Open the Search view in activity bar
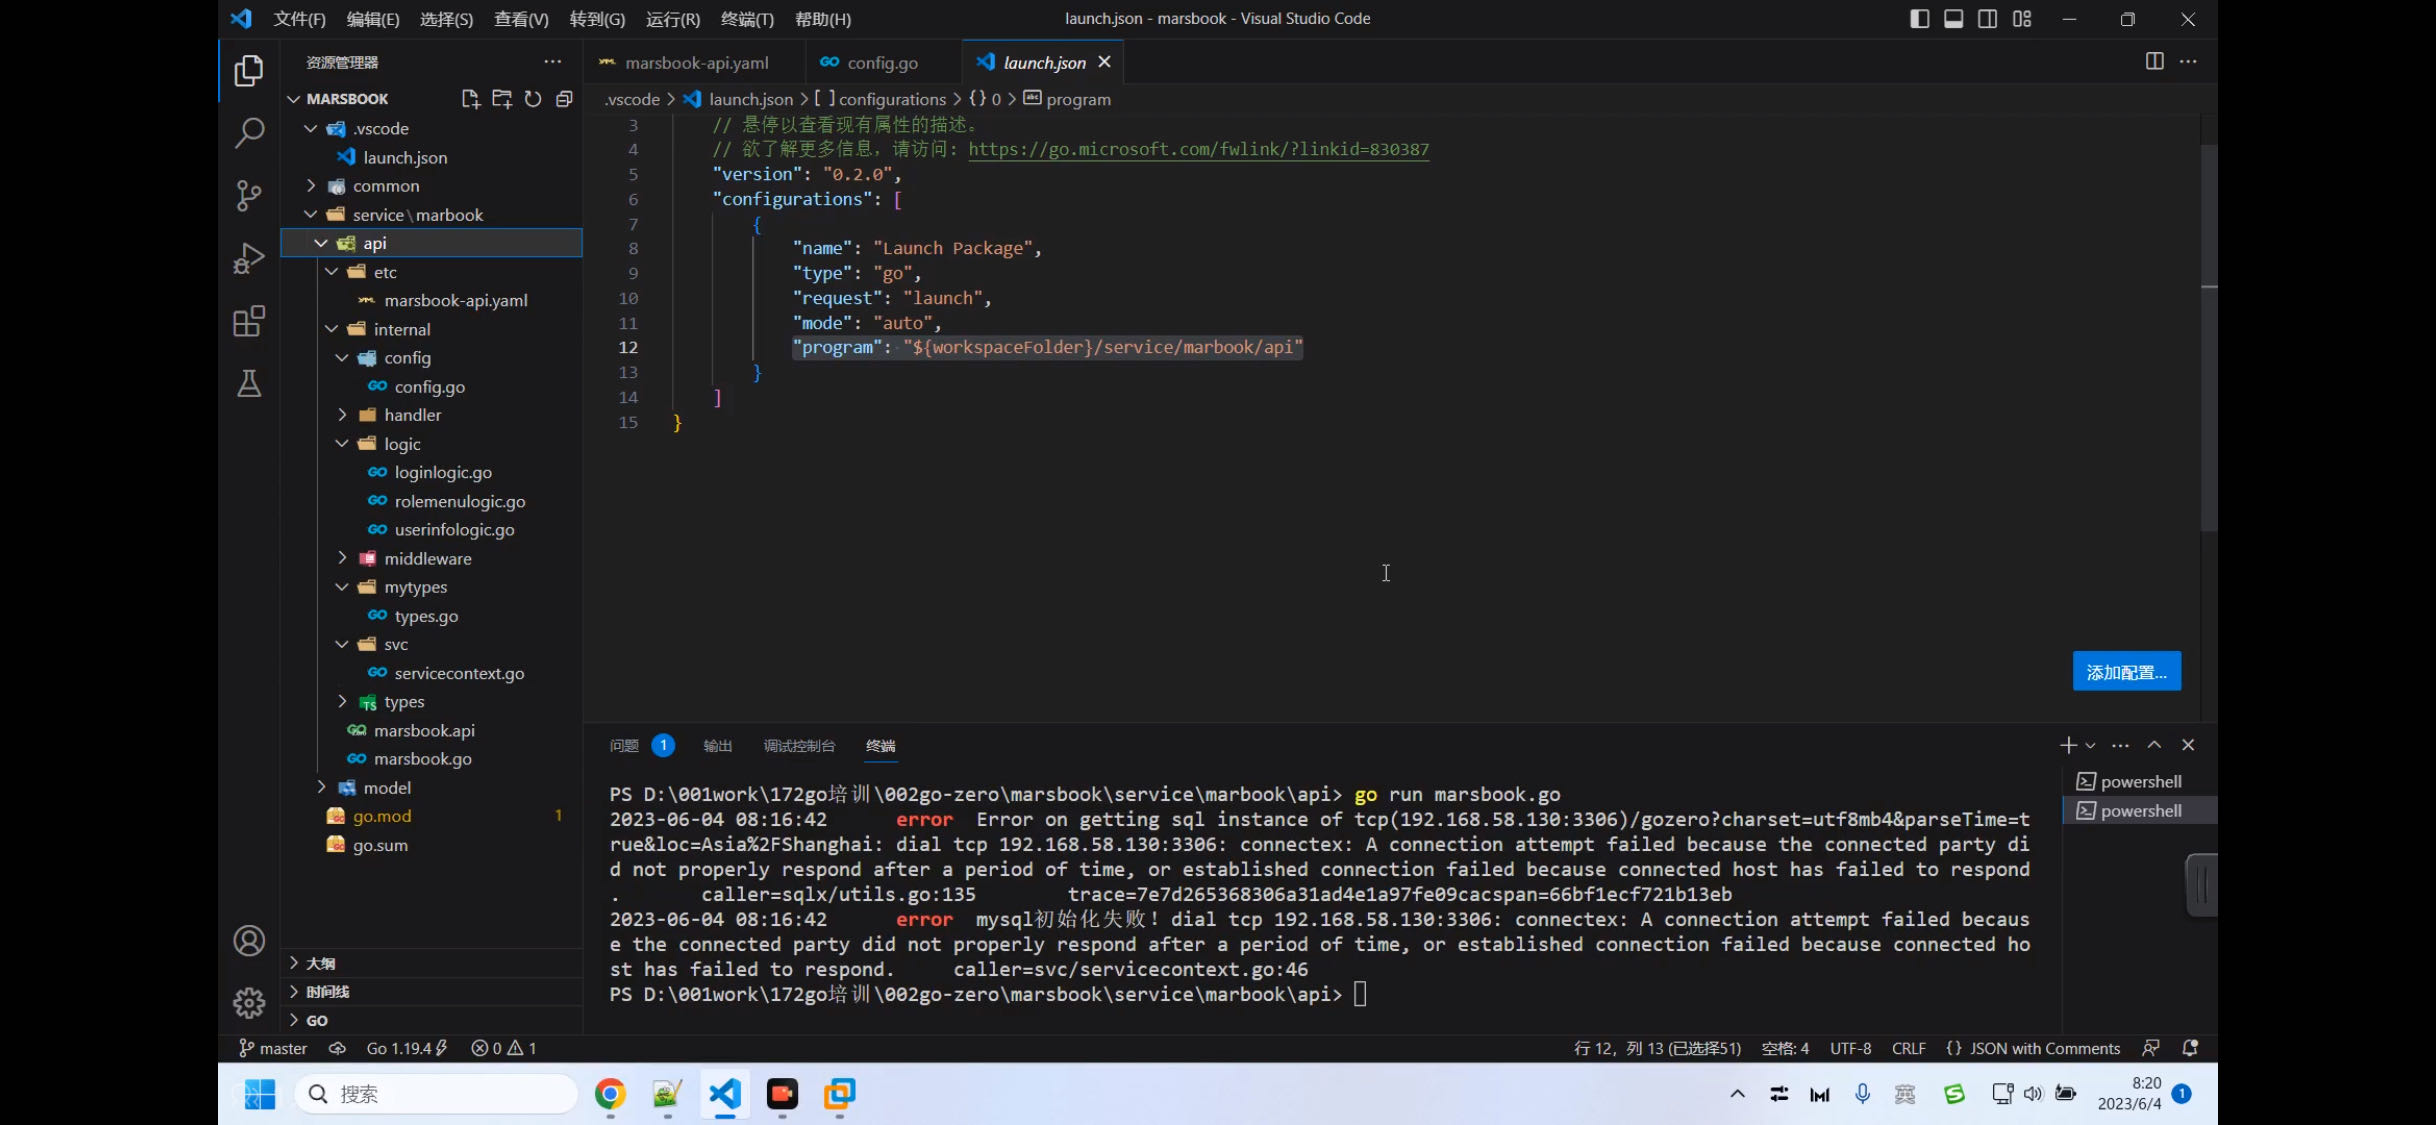 click(x=249, y=132)
